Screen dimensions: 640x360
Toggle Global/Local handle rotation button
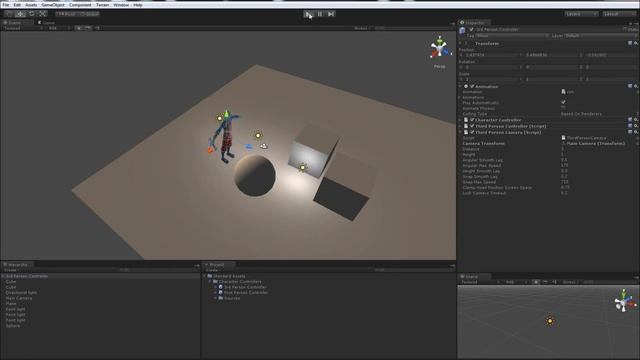pyautogui.click(x=89, y=14)
